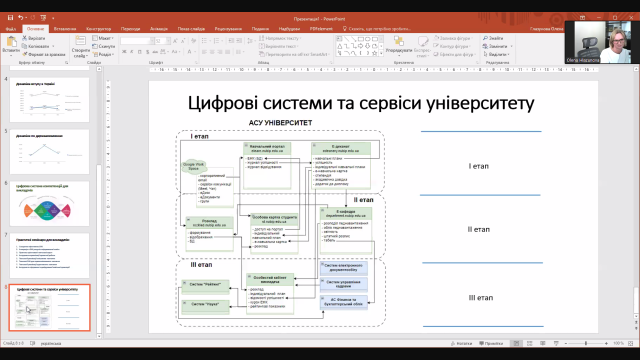Save the presentation via quick access toolbar

[x=11, y=18]
